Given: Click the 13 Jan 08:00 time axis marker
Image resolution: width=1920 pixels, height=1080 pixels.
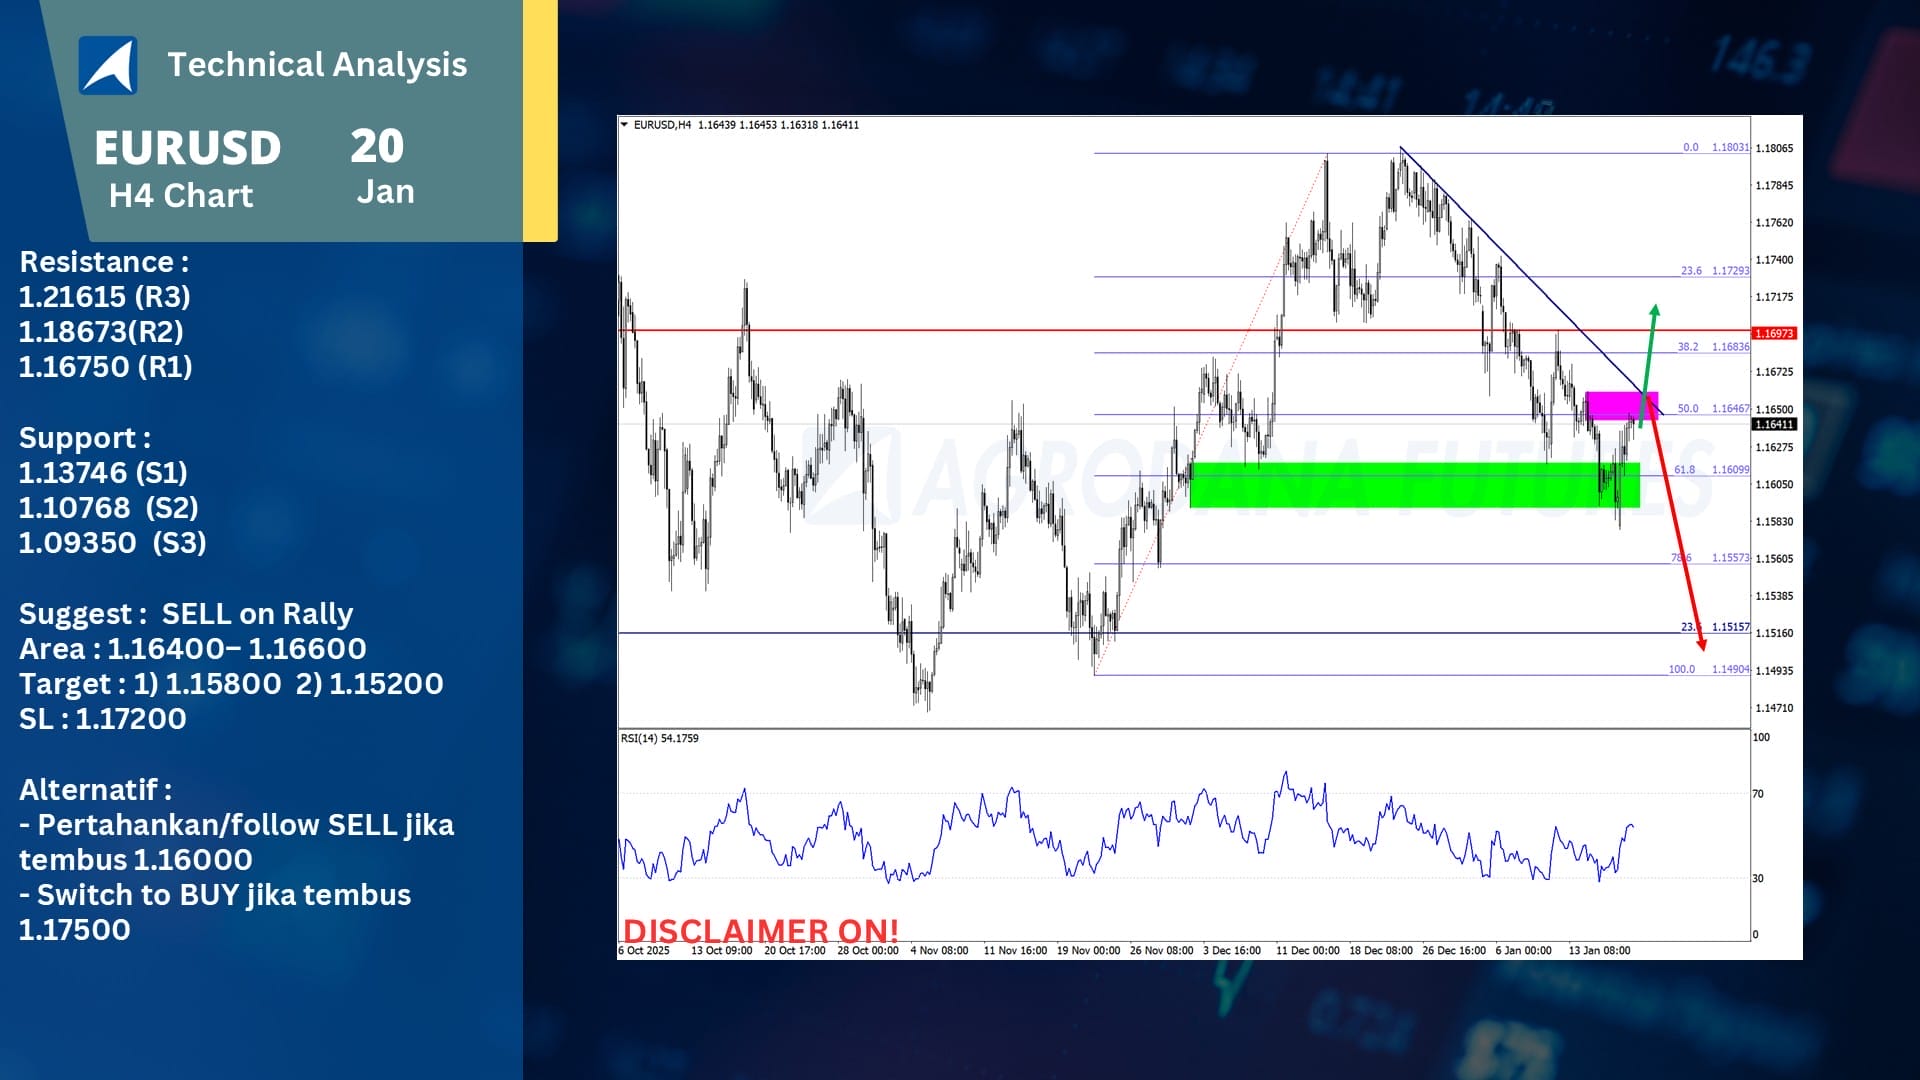Looking at the screenshot, I should 1599,950.
